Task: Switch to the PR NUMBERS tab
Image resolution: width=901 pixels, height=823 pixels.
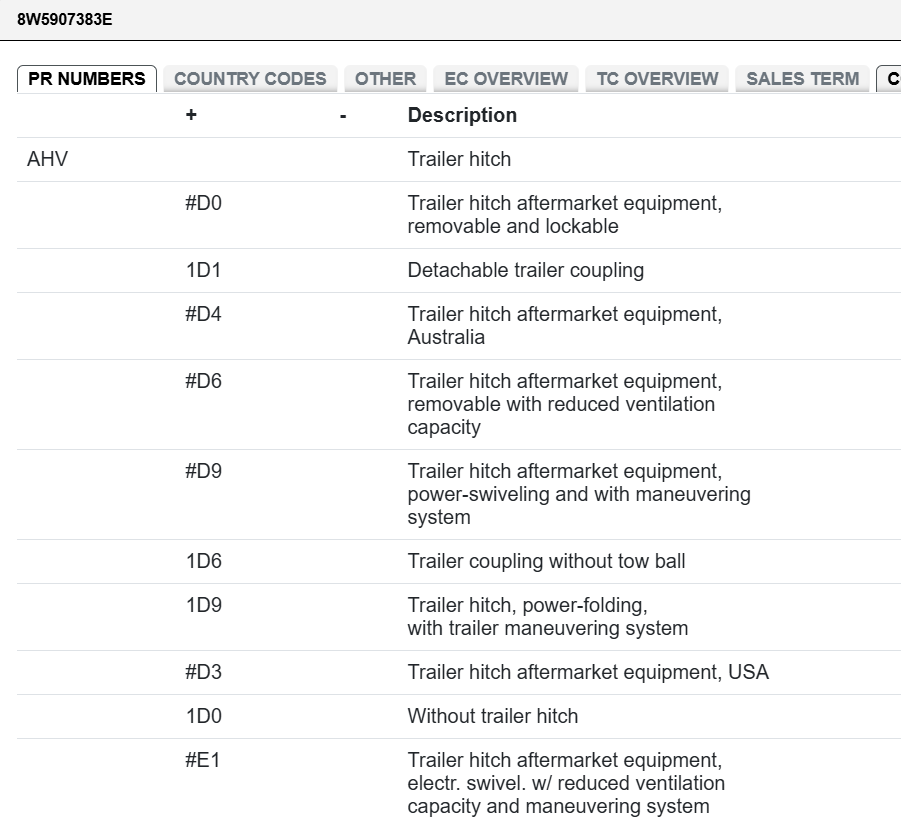Action: pyautogui.click(x=87, y=79)
